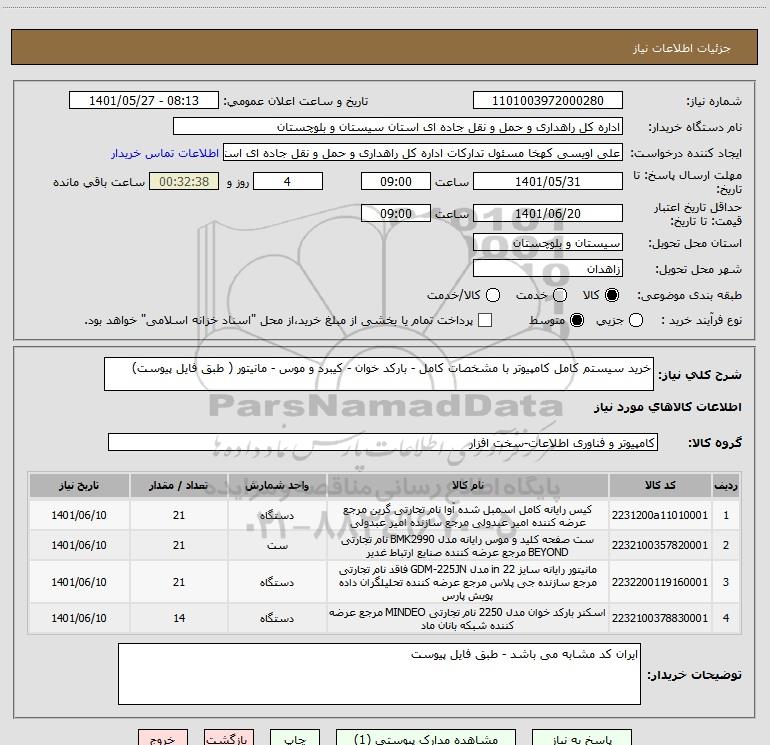
Task: Click the GDM-225JN monitor item name
Action: coord(468,582)
